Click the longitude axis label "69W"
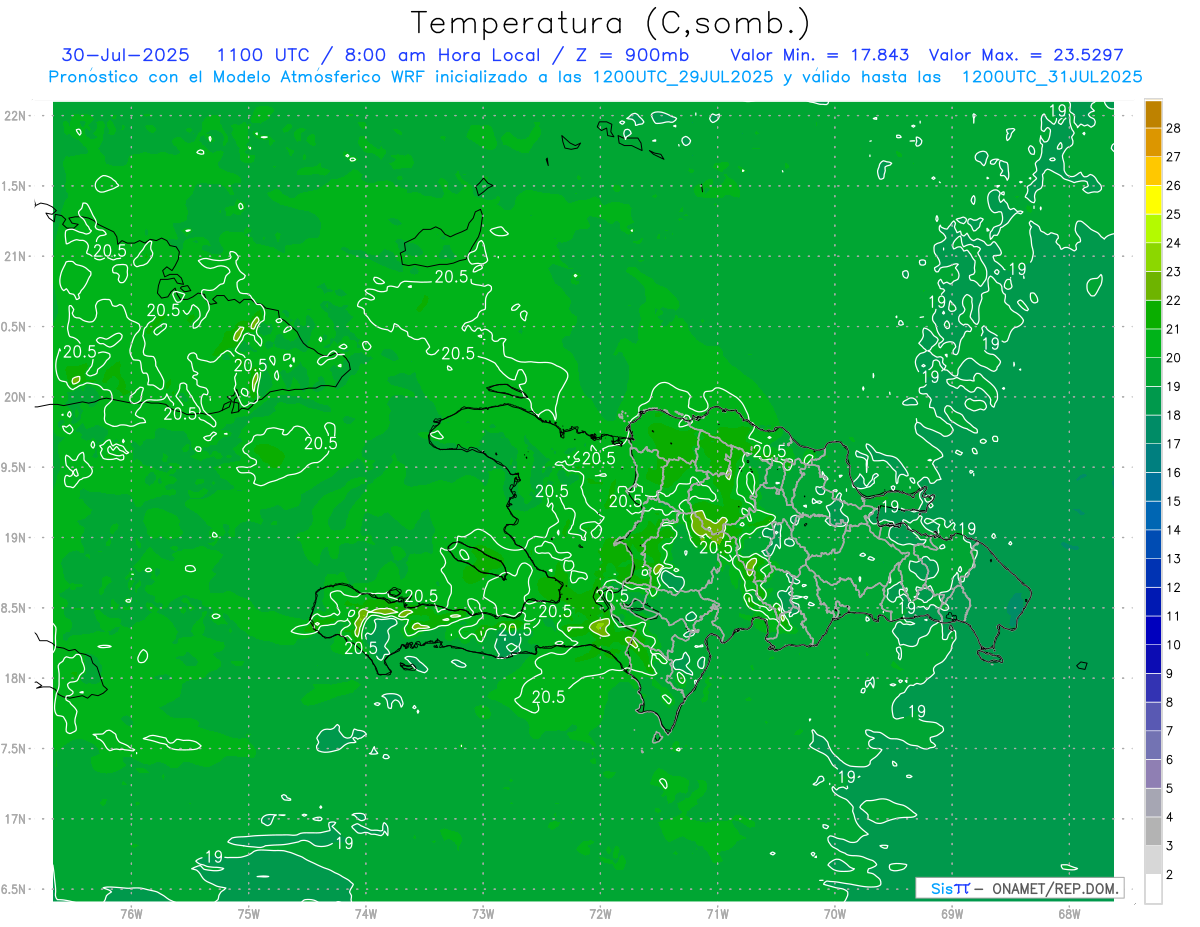This screenshot has height=927, width=1200. point(952,913)
